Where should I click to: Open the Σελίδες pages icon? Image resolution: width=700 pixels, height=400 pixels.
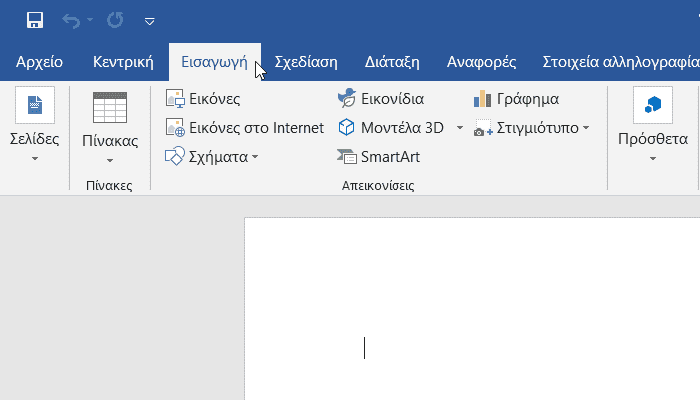click(35, 105)
